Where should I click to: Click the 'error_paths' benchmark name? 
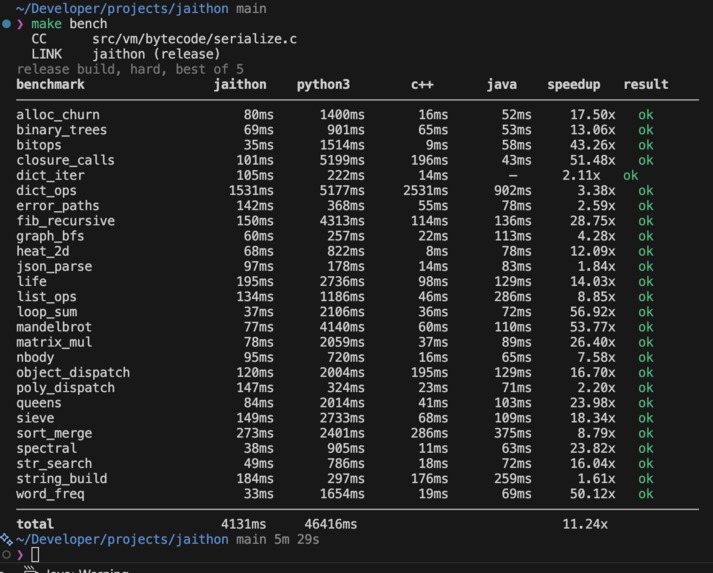click(58, 206)
